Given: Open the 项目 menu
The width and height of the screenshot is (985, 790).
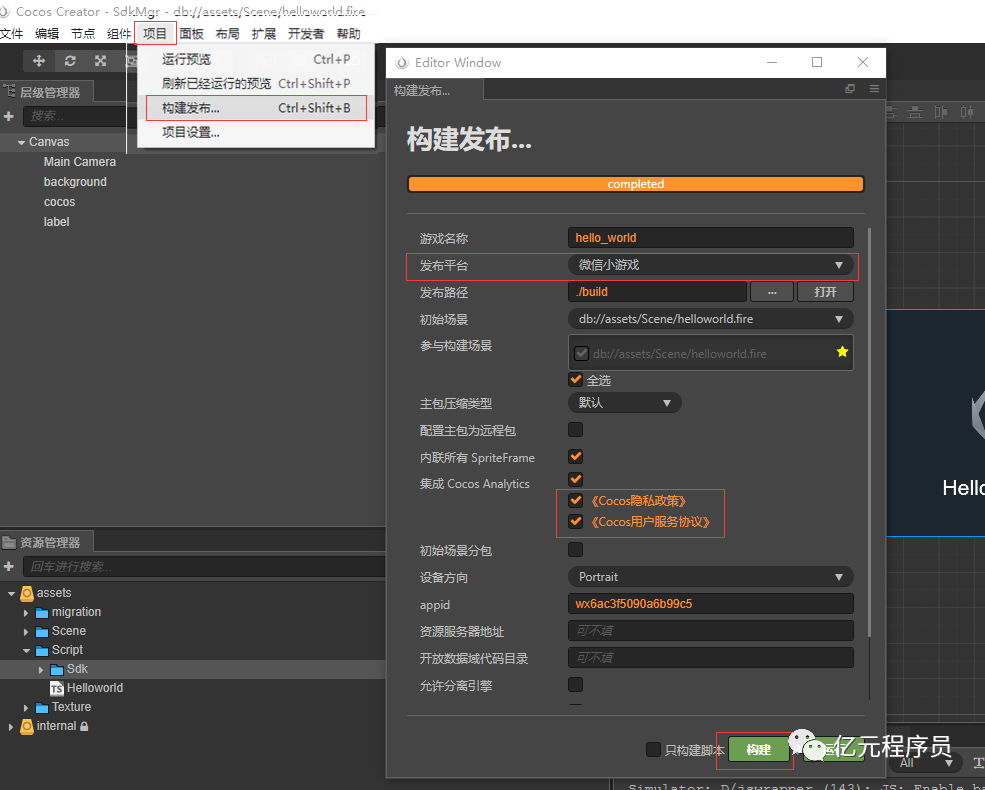Looking at the screenshot, I should pos(155,34).
